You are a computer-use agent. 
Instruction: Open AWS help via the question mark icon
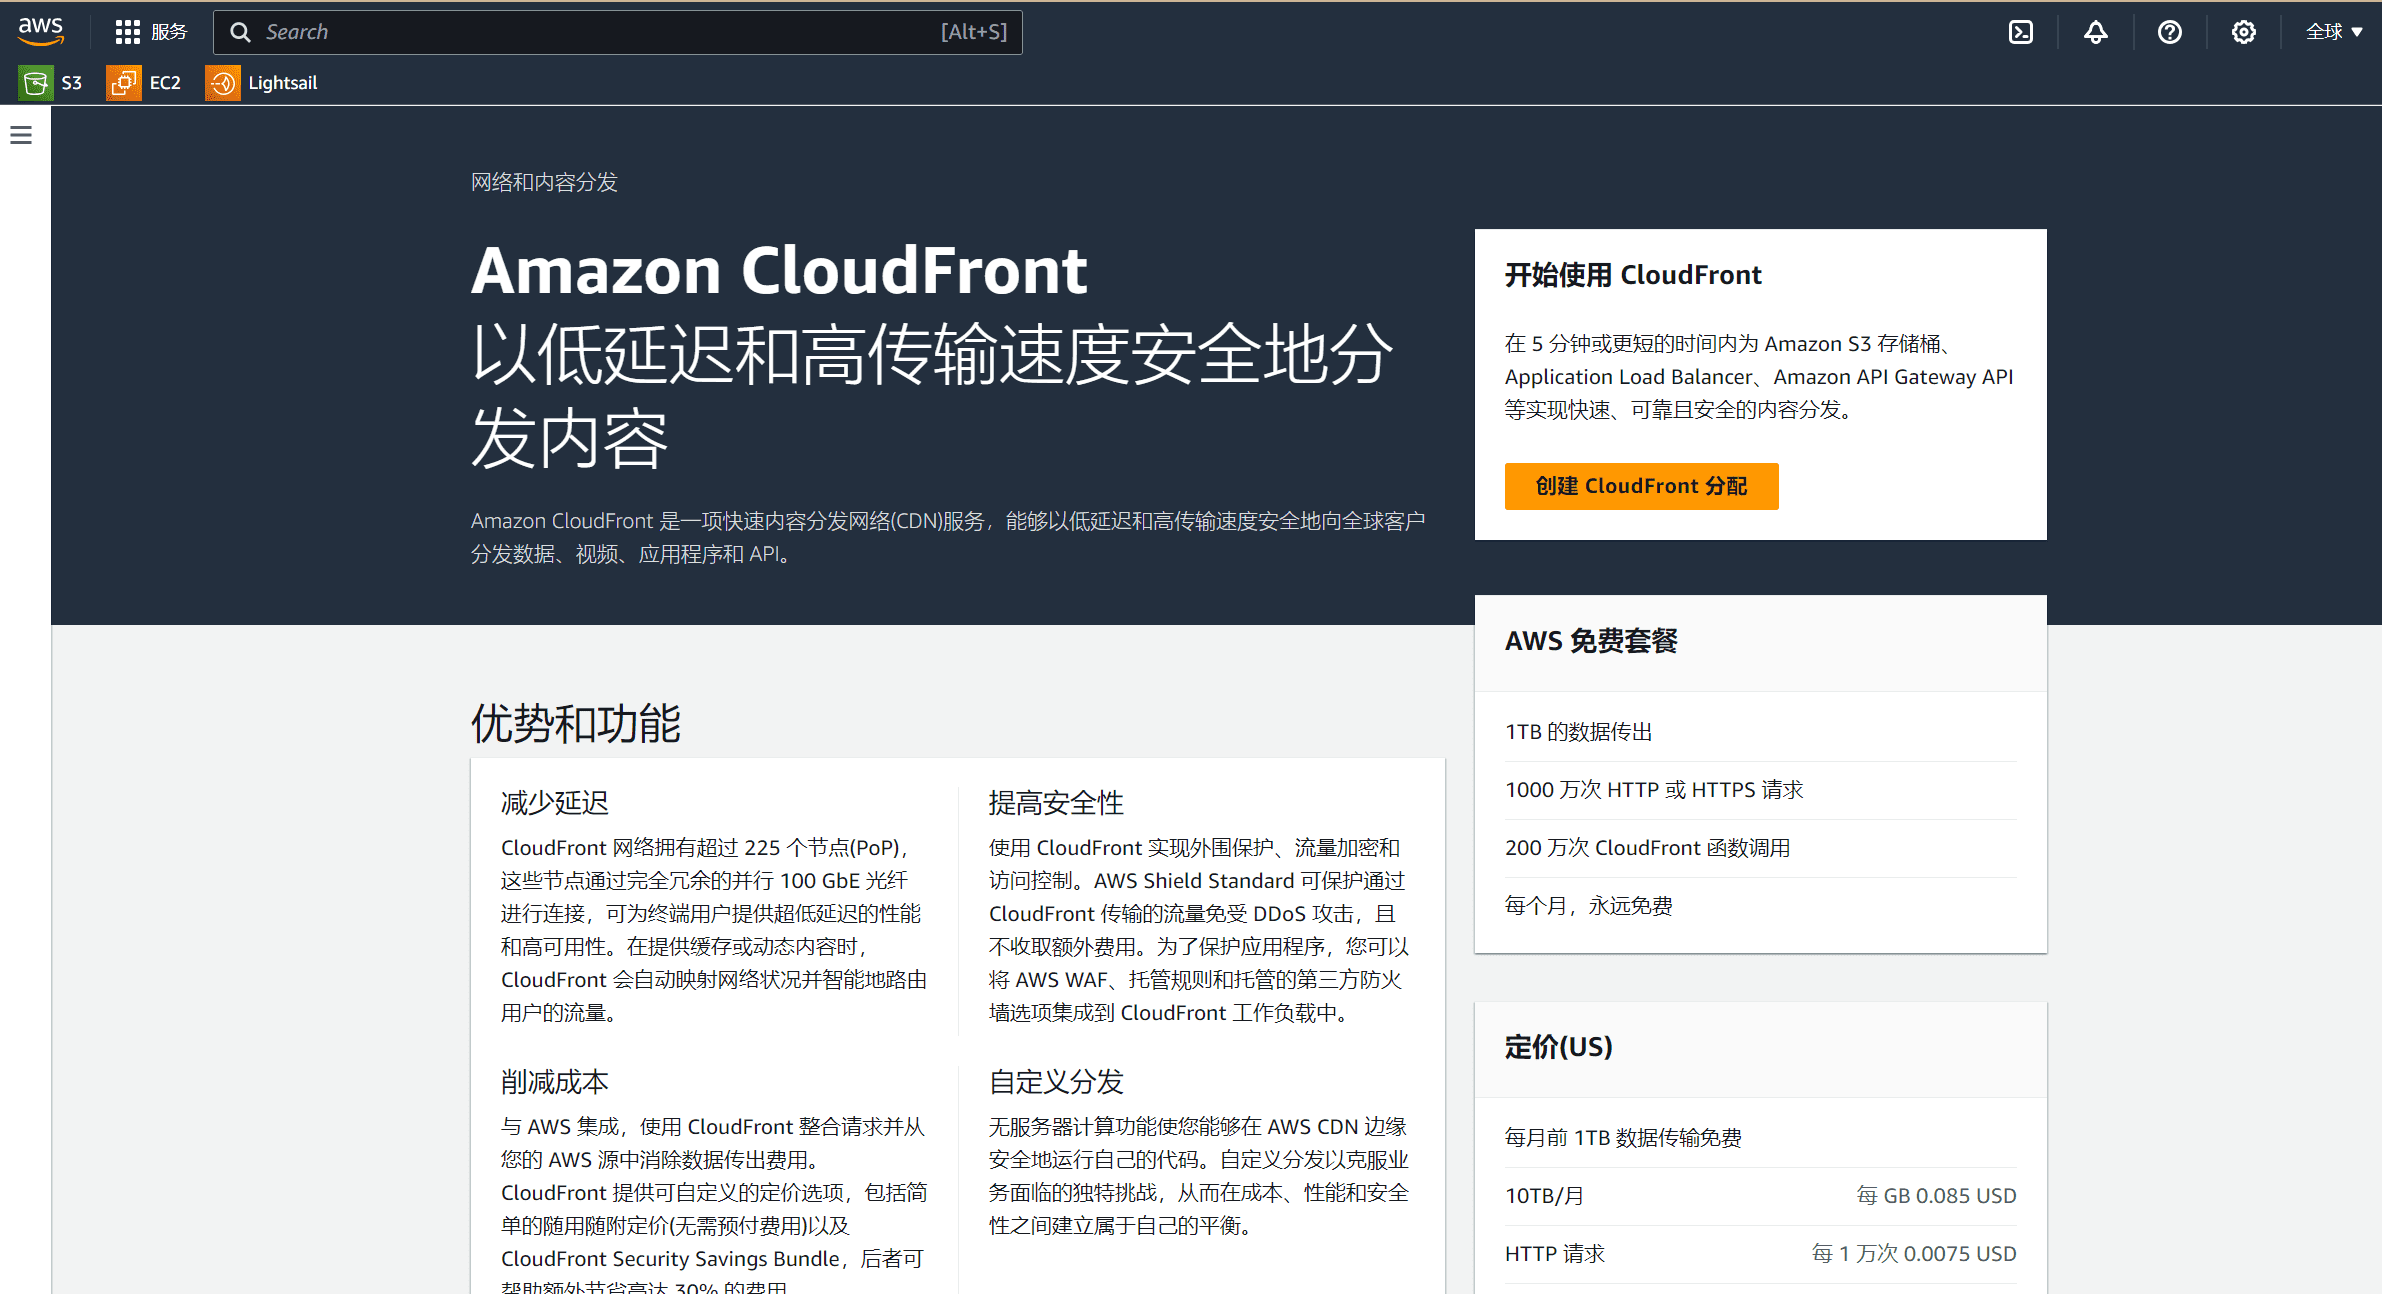click(x=2169, y=31)
